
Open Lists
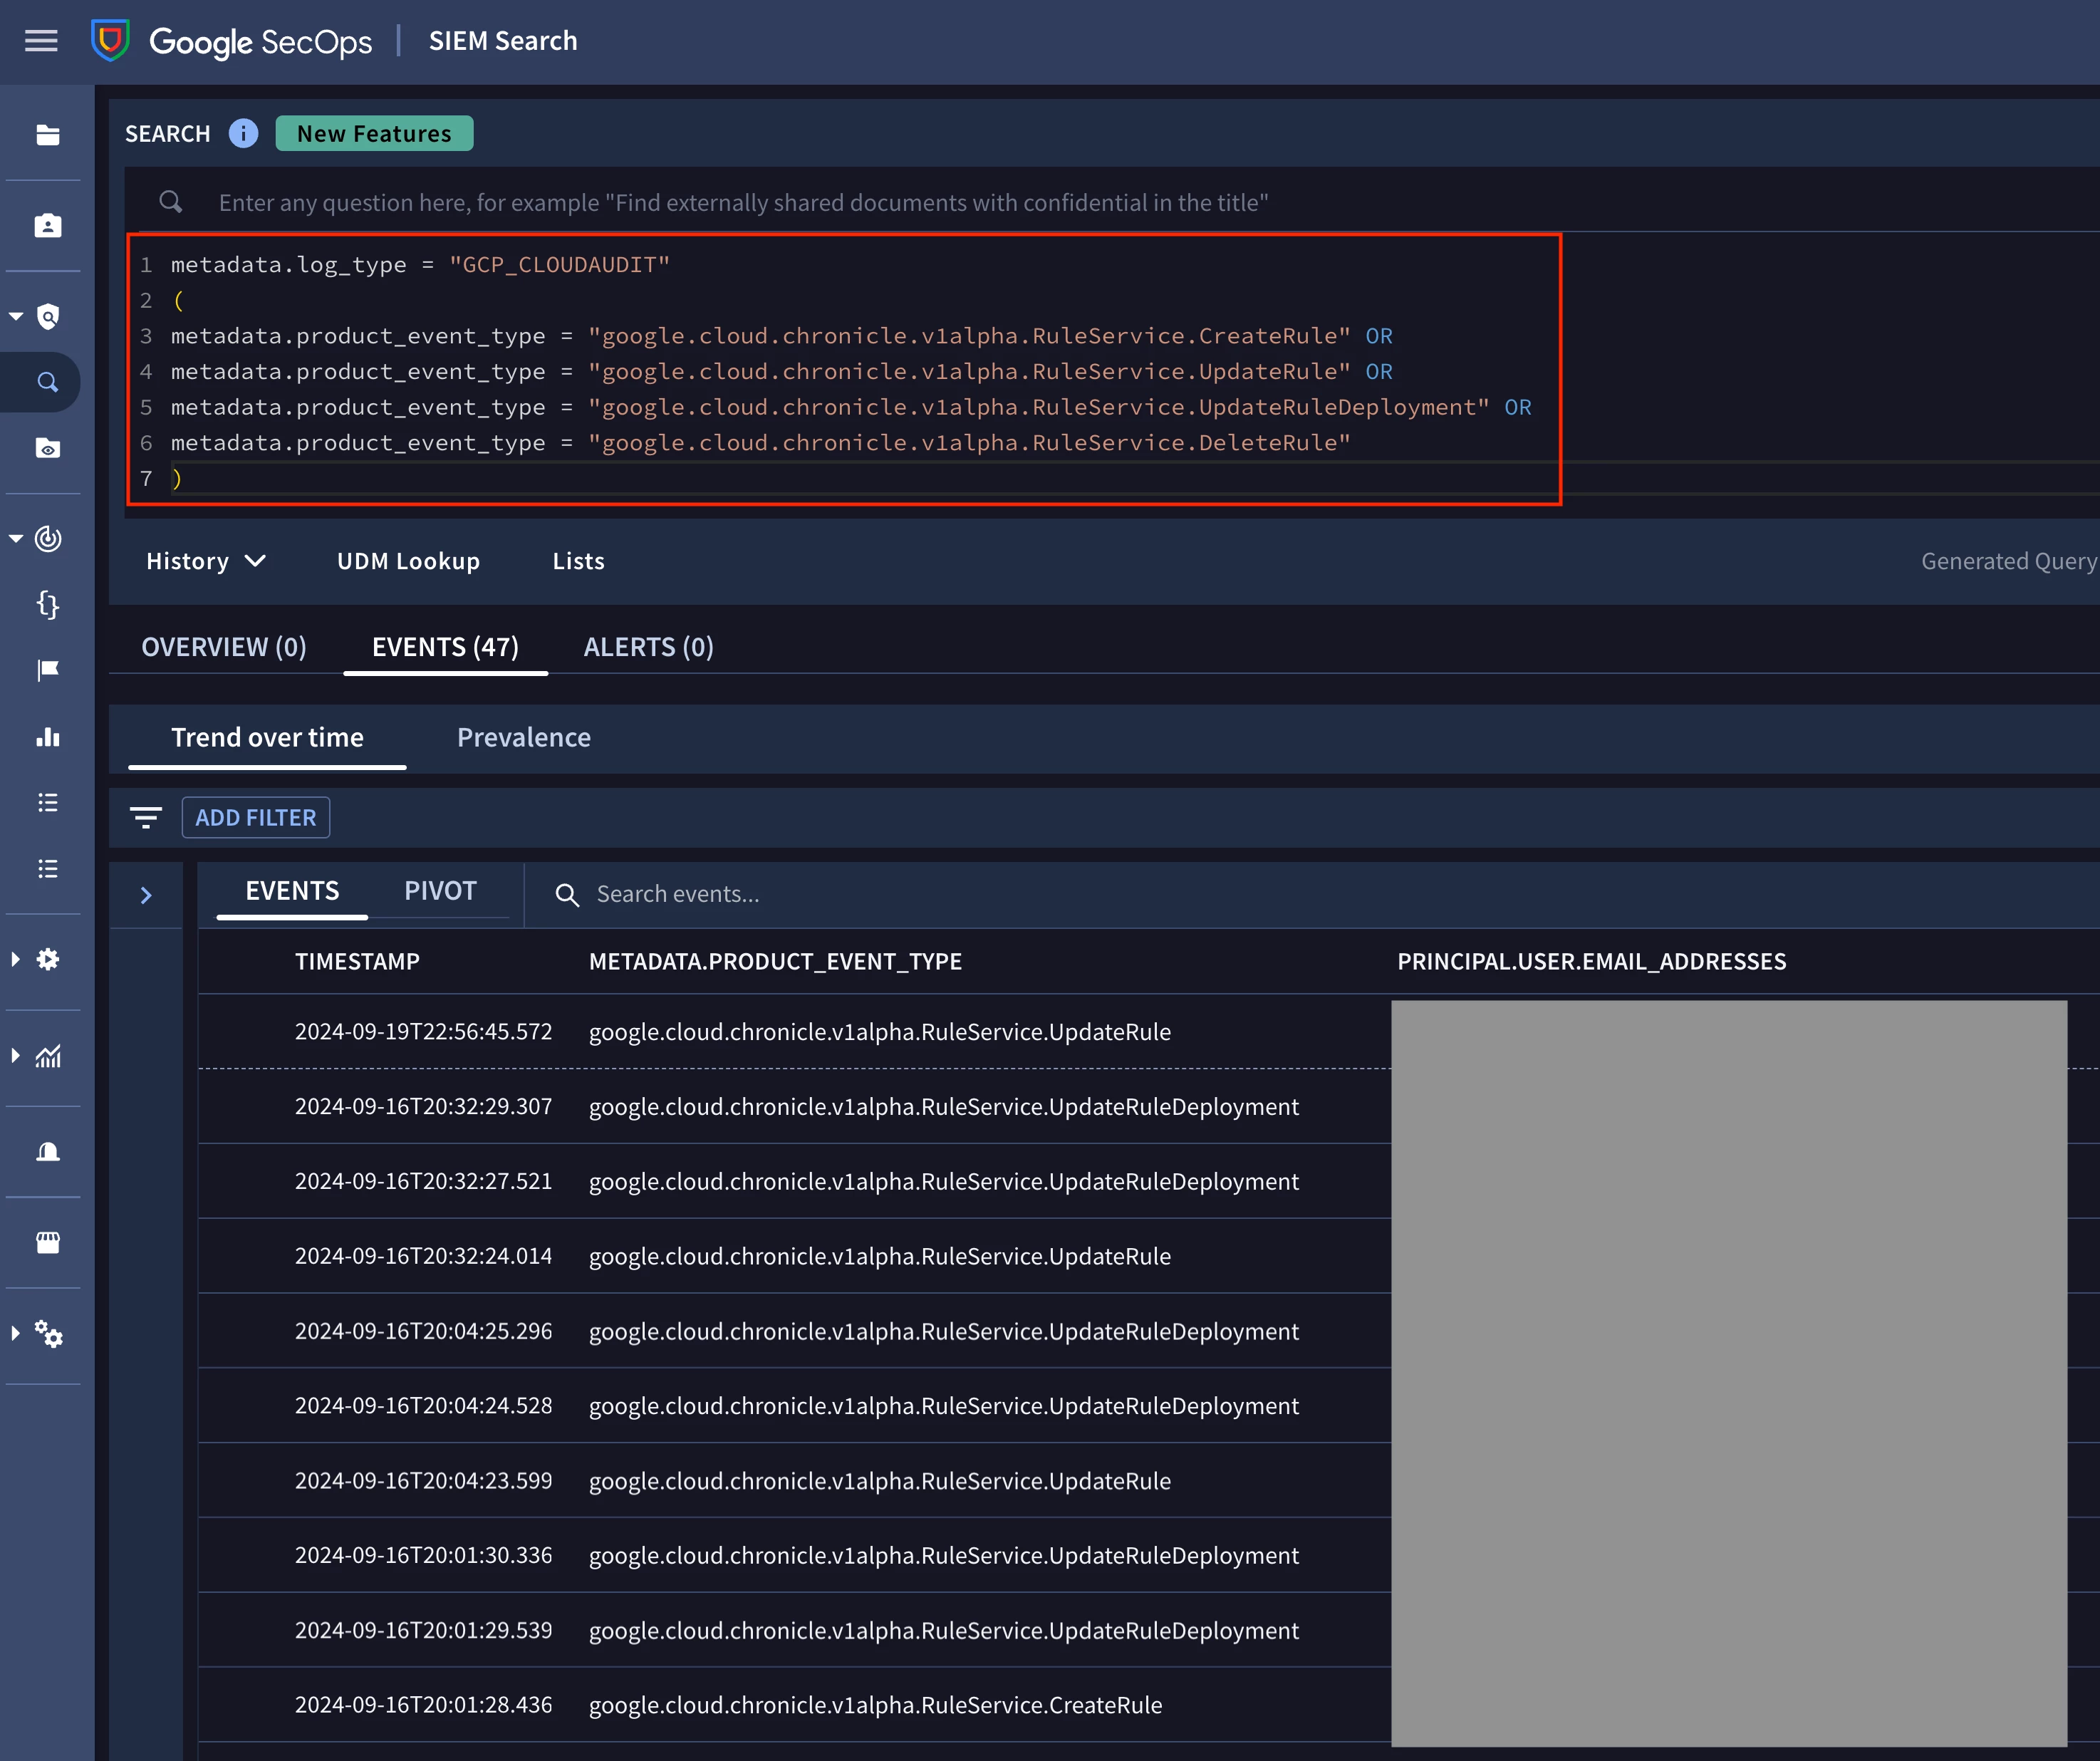point(579,561)
